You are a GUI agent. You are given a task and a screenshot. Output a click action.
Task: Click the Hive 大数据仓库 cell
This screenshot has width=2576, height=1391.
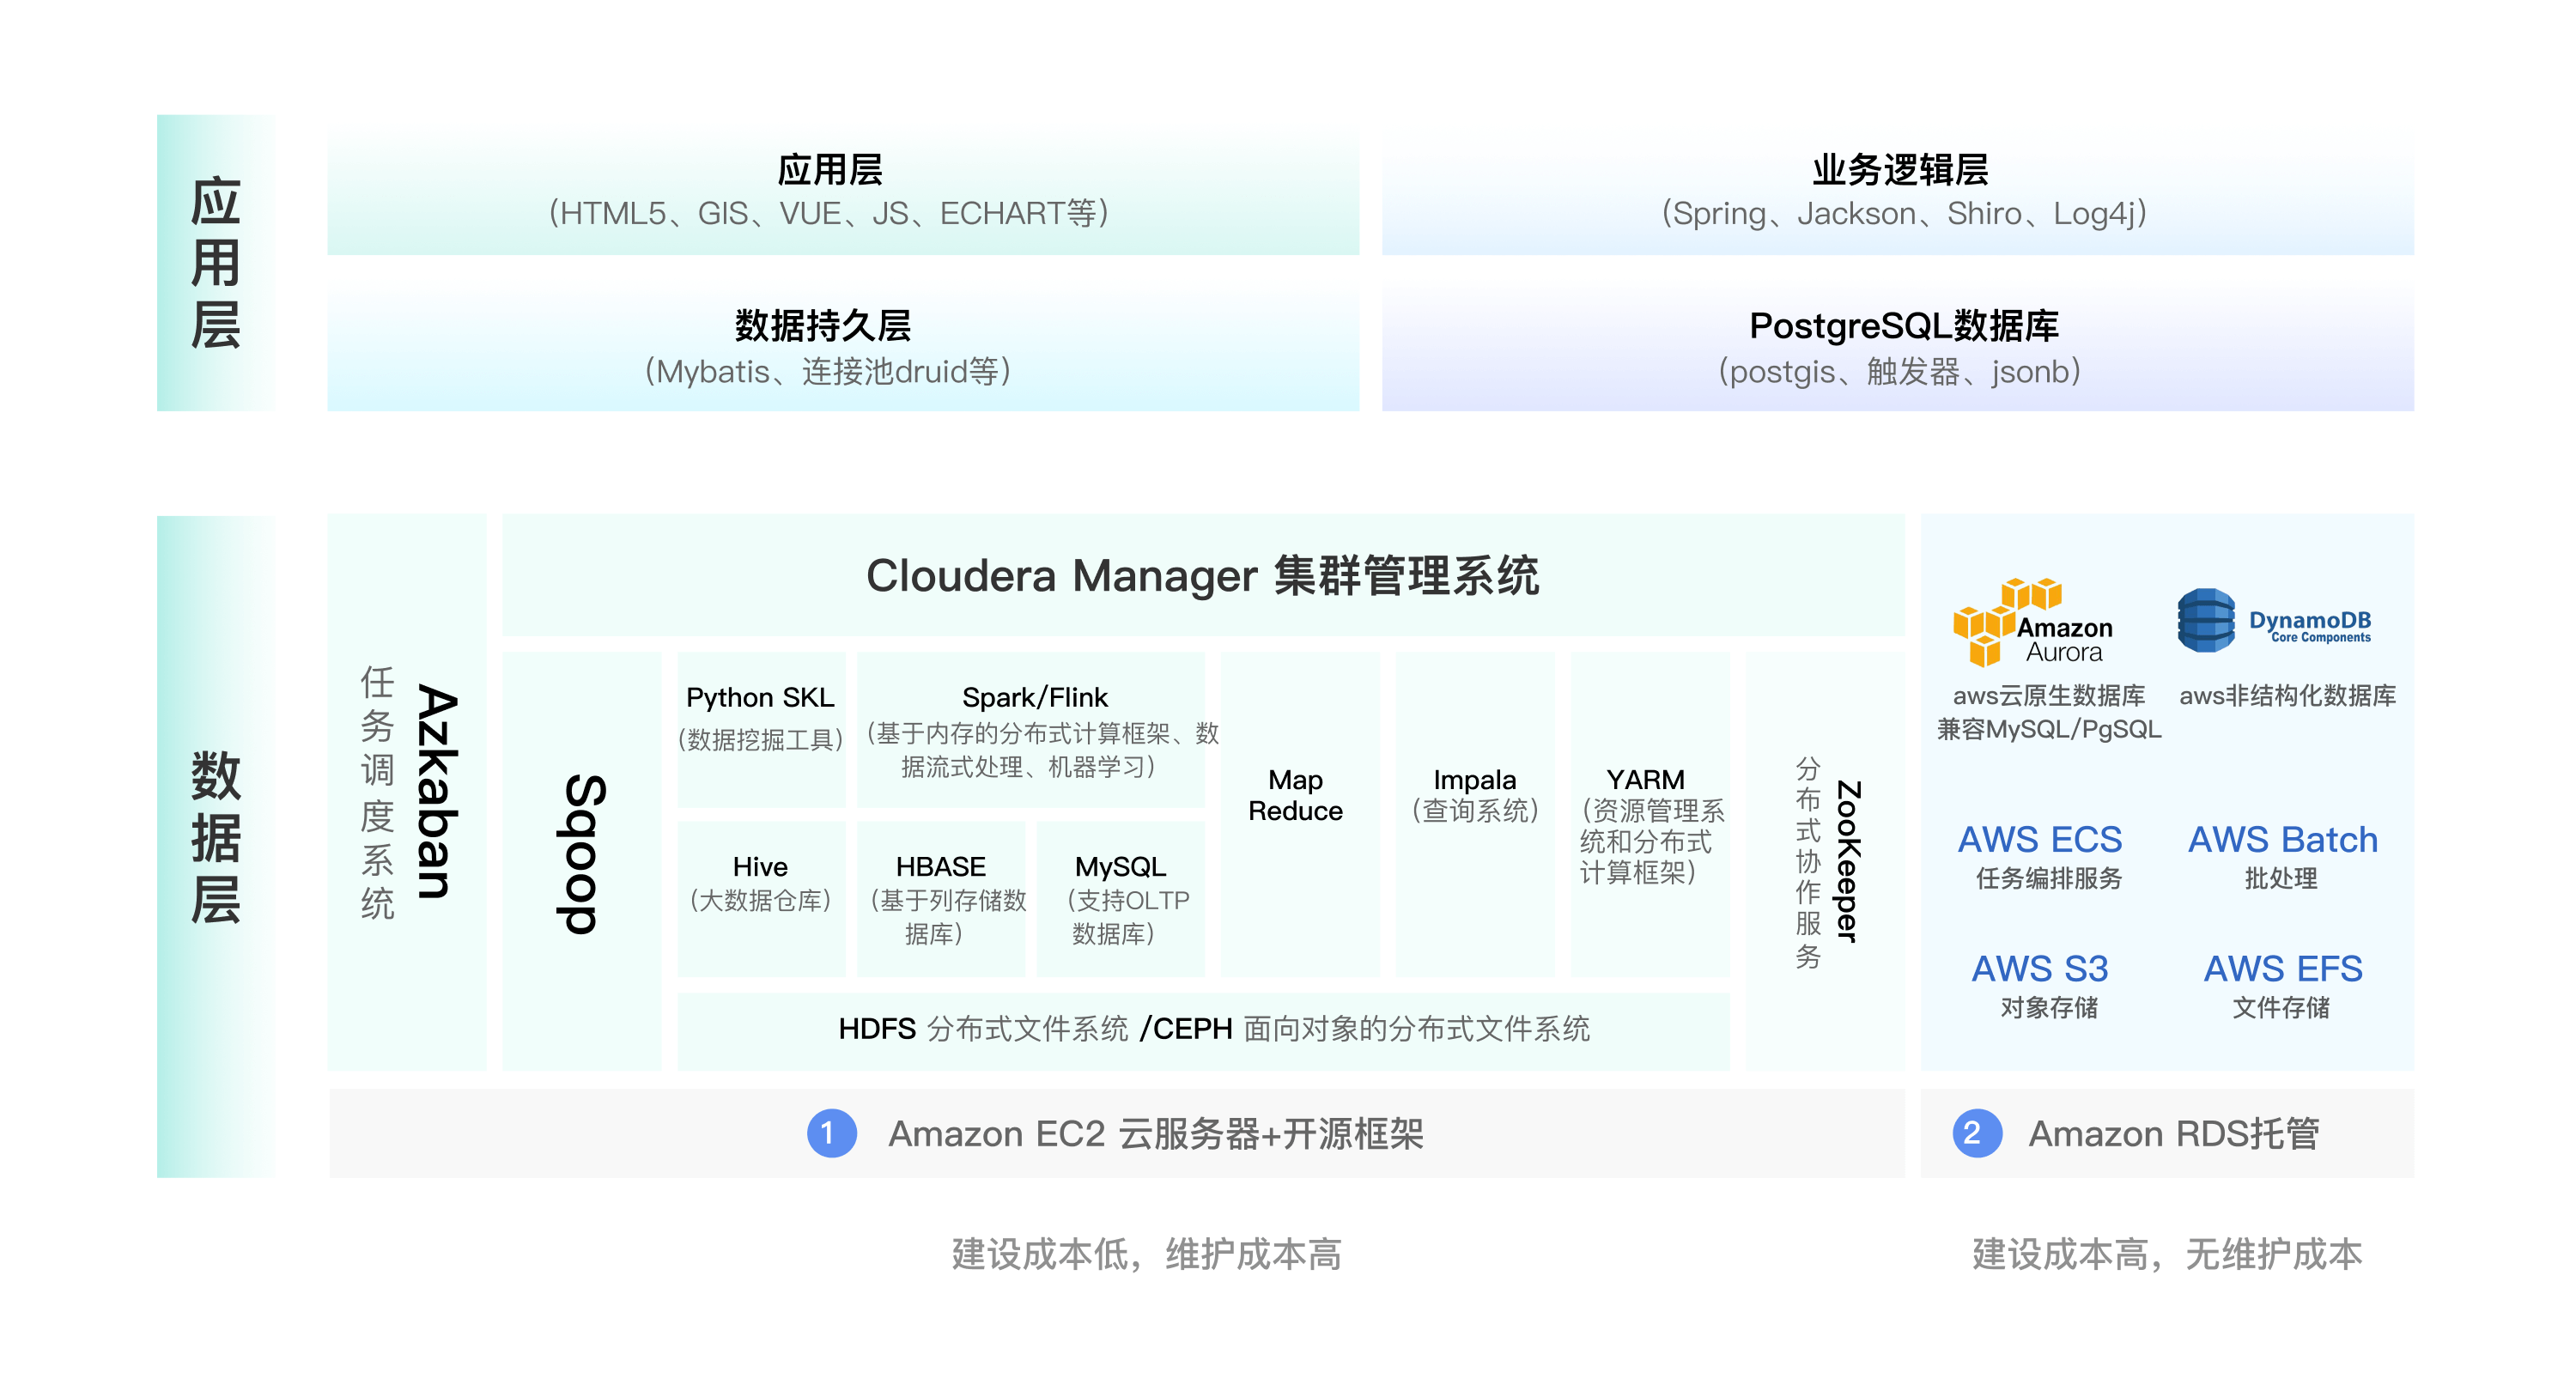click(x=761, y=898)
